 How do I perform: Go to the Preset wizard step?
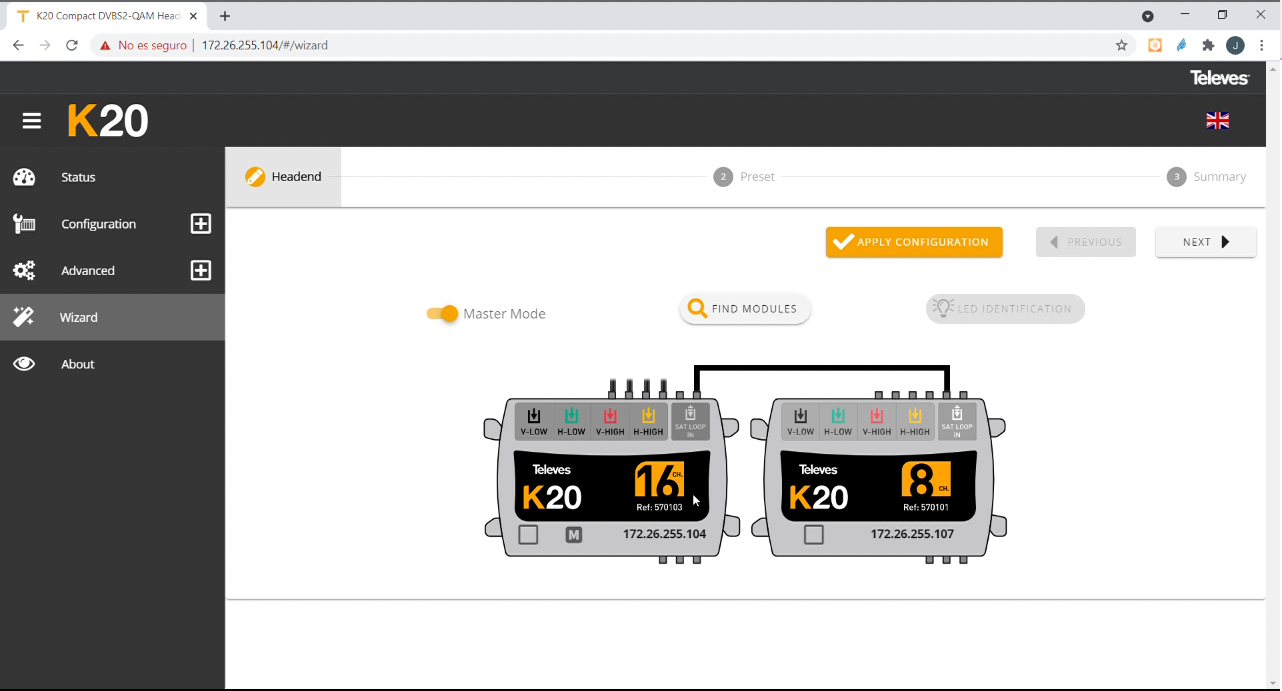pos(745,177)
